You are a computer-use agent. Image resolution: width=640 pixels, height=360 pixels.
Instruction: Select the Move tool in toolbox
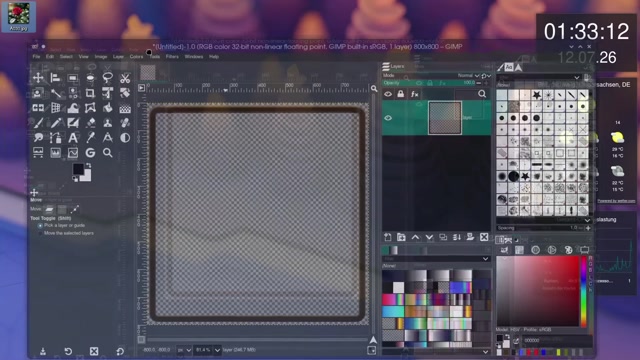point(38,78)
